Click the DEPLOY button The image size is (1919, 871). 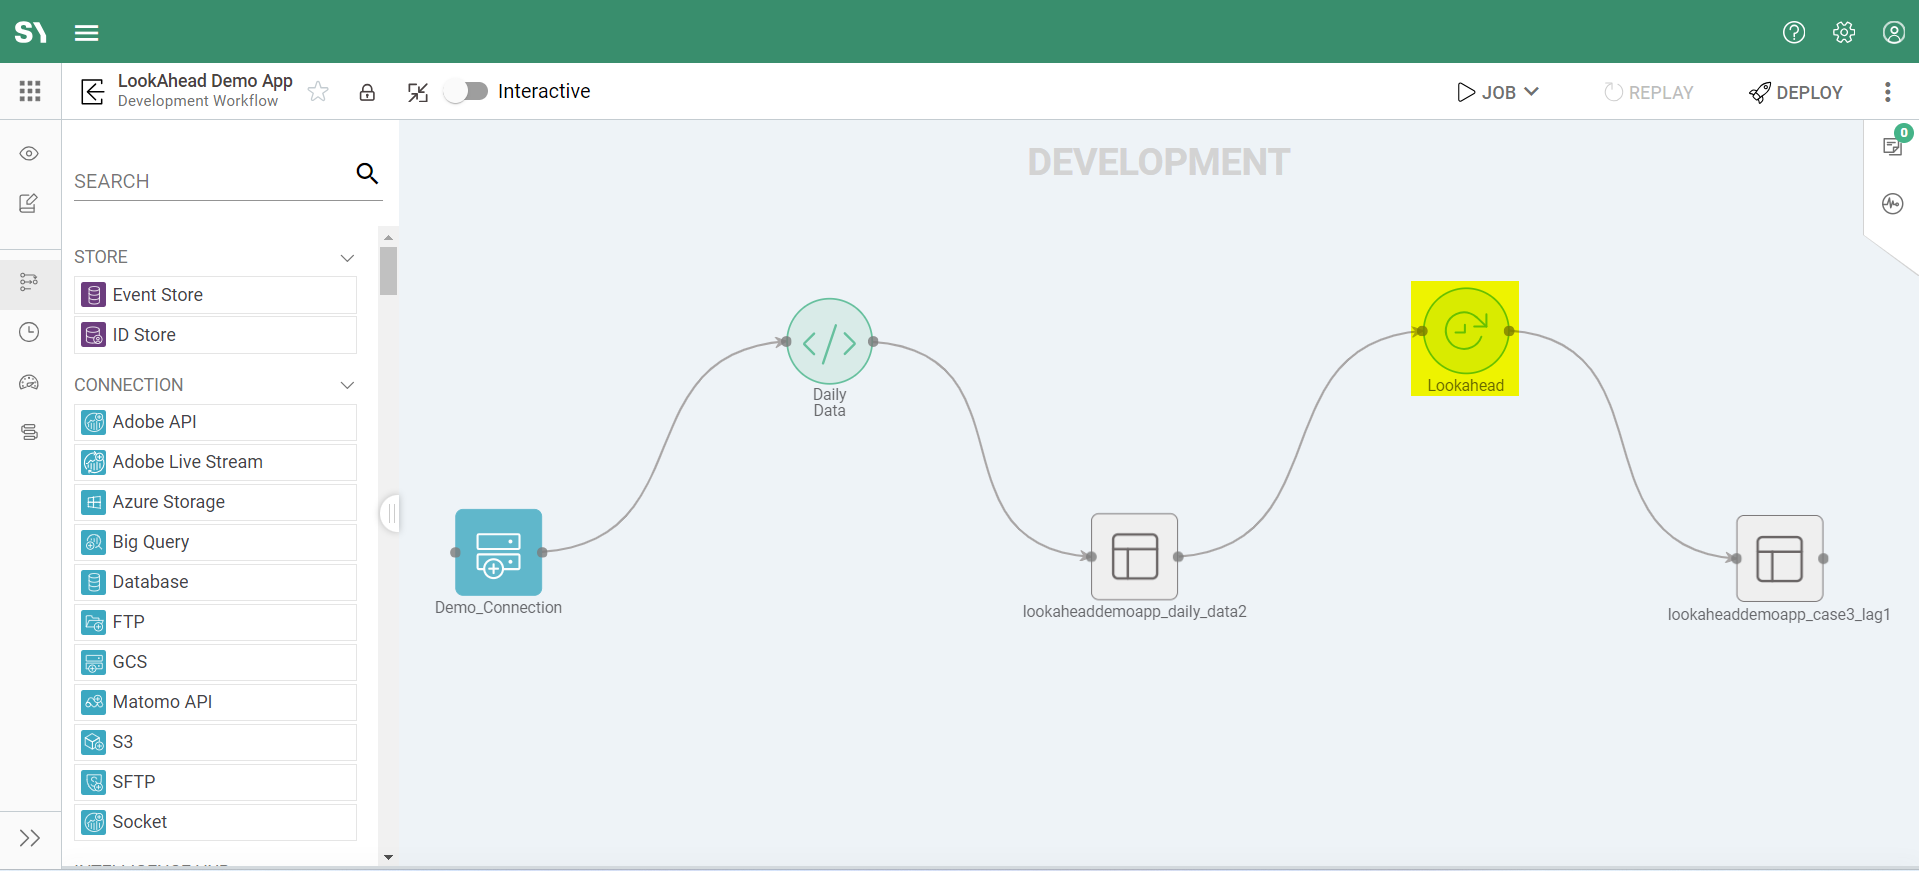pyautogui.click(x=1796, y=92)
